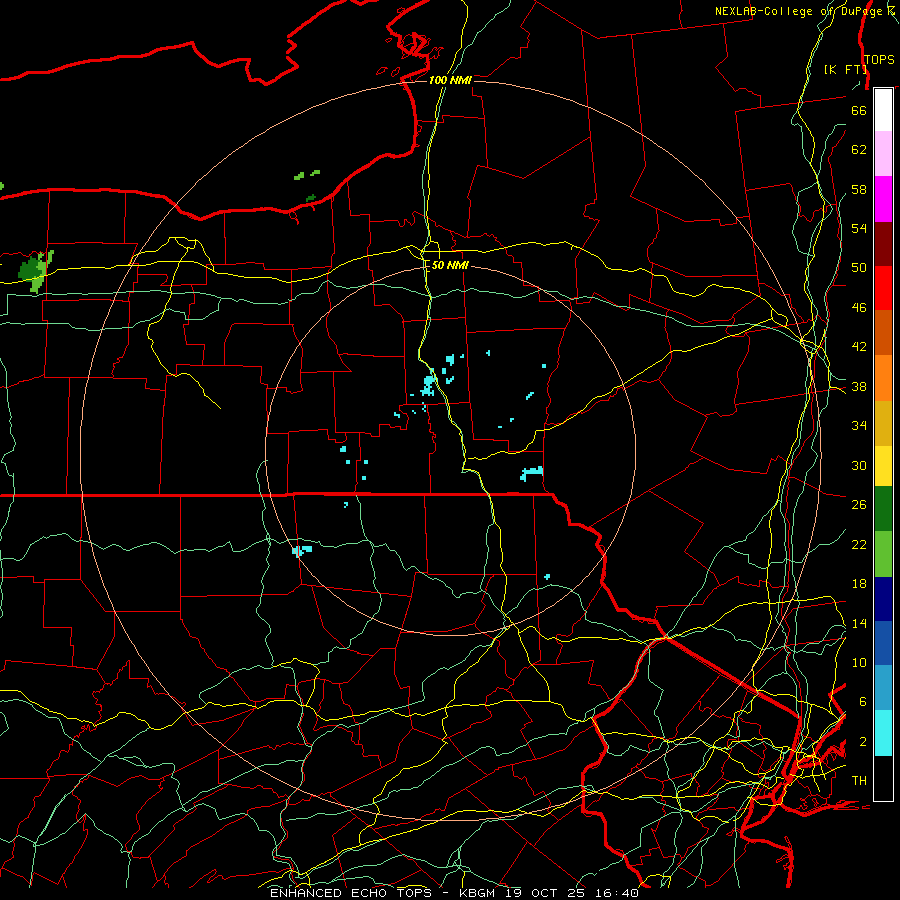This screenshot has width=900, height=900.
Task: Click the '22' legend scale value
Action: 859,544
